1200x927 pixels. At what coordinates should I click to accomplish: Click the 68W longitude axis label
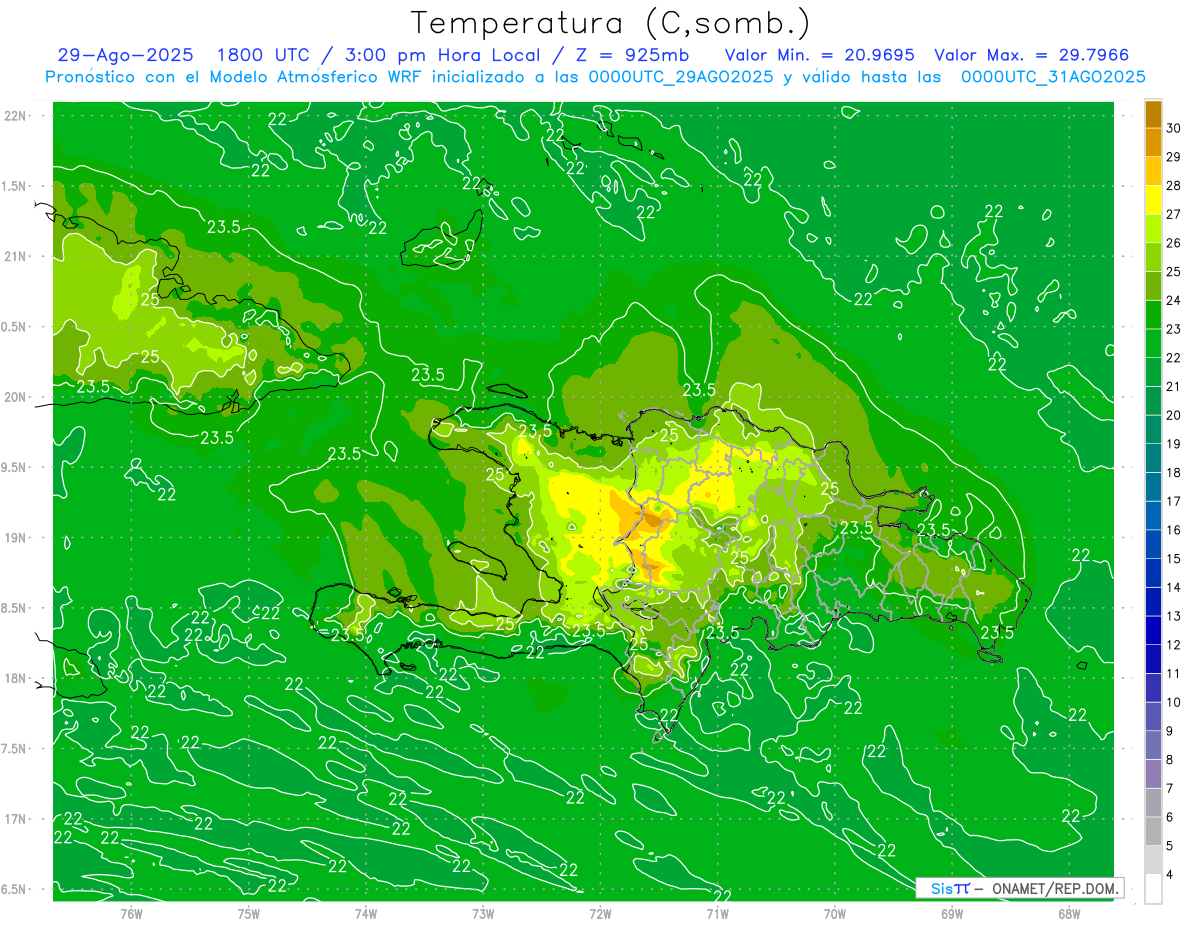tap(1069, 913)
